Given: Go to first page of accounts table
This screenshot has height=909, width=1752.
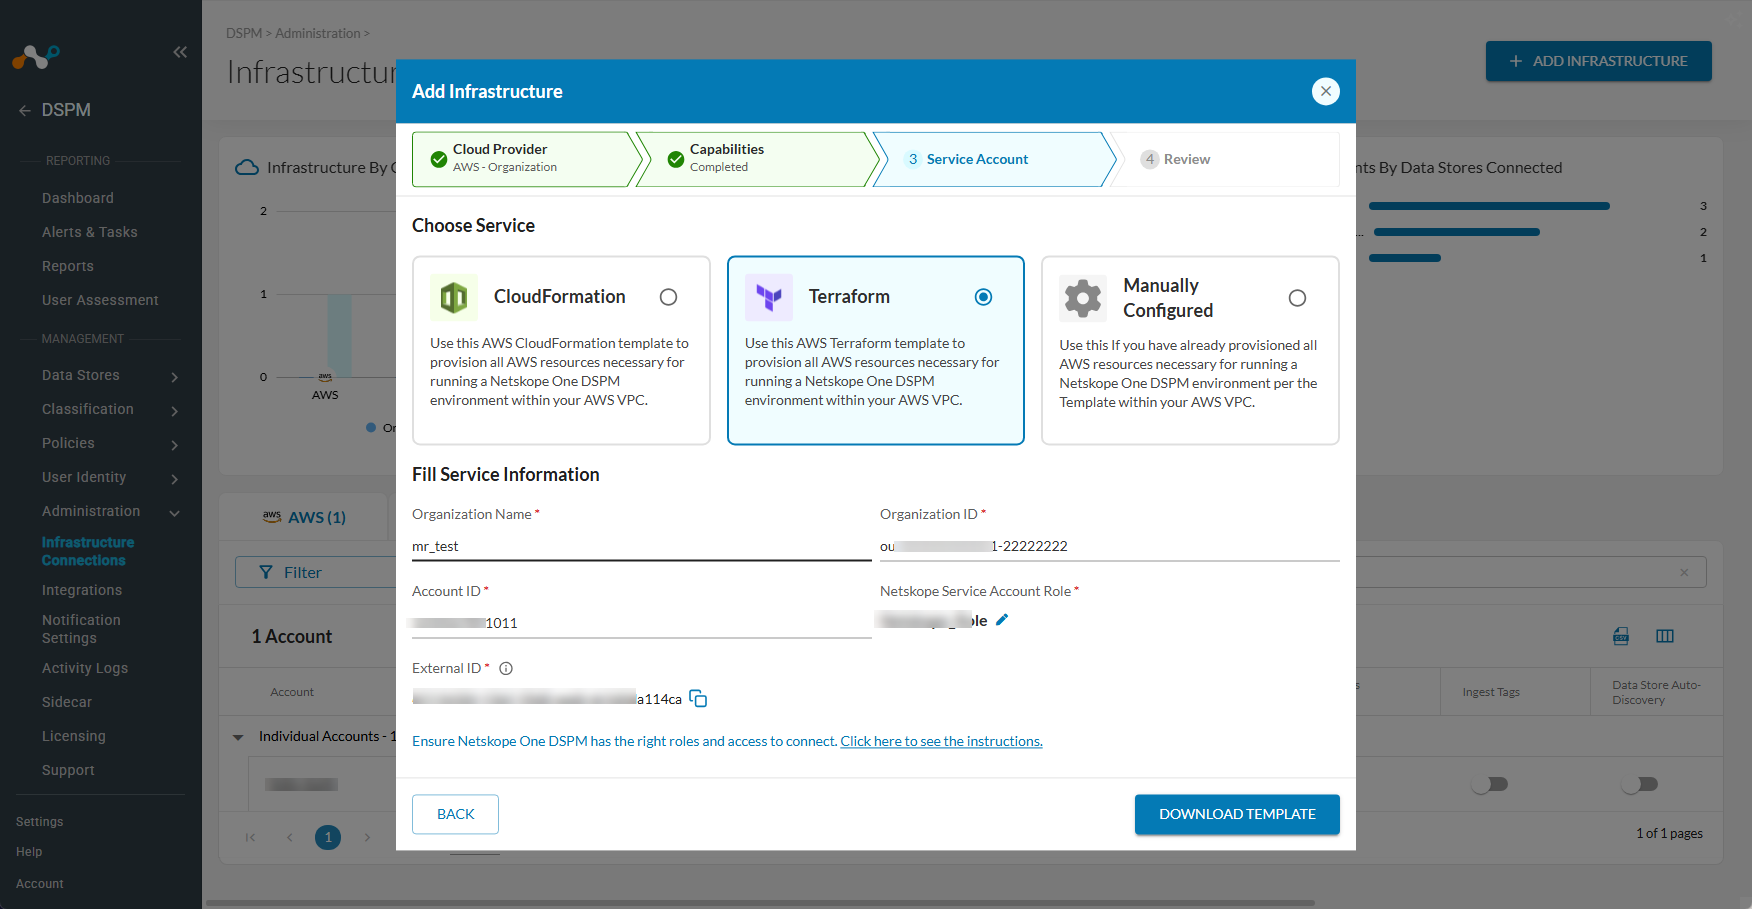Looking at the screenshot, I should [x=250, y=837].
